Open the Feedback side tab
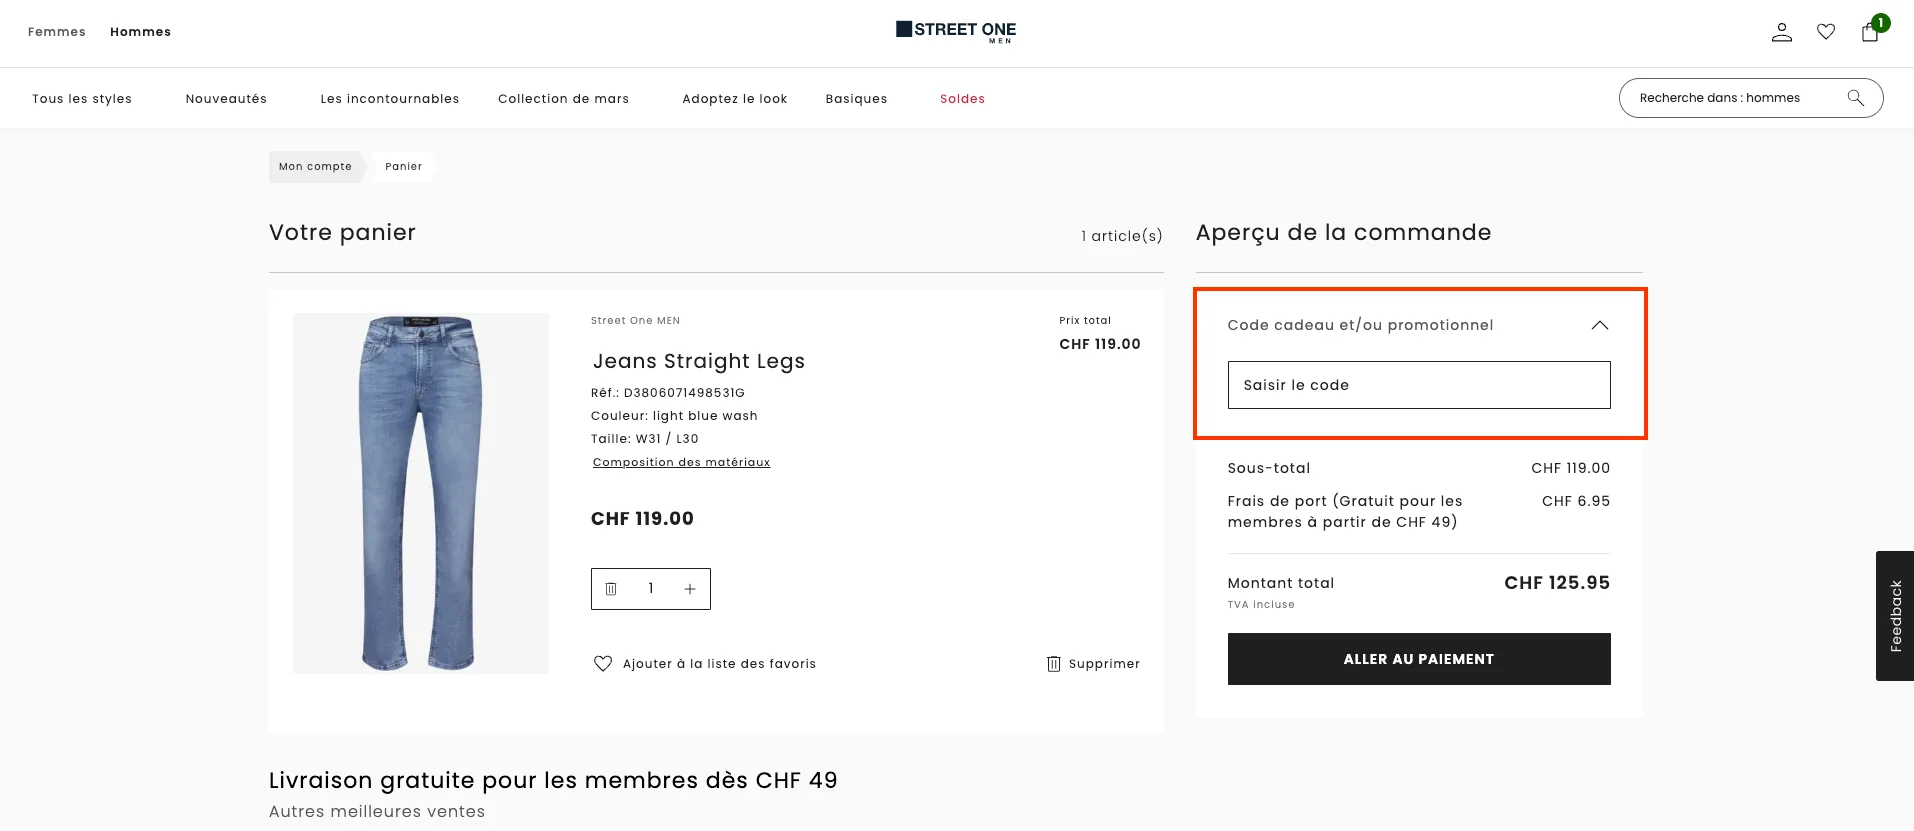The width and height of the screenshot is (1914, 831). 1895,615
